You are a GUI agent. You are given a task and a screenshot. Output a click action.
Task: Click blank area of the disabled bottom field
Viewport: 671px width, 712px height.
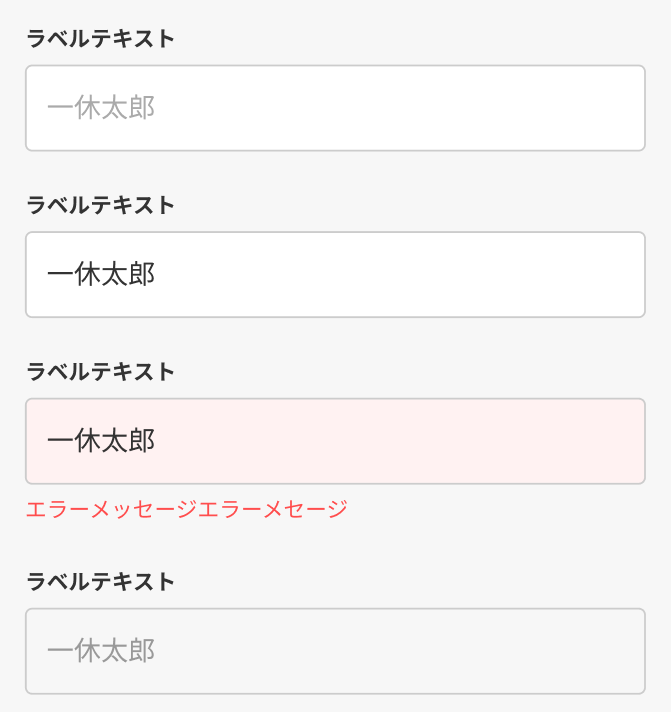click(x=400, y=651)
